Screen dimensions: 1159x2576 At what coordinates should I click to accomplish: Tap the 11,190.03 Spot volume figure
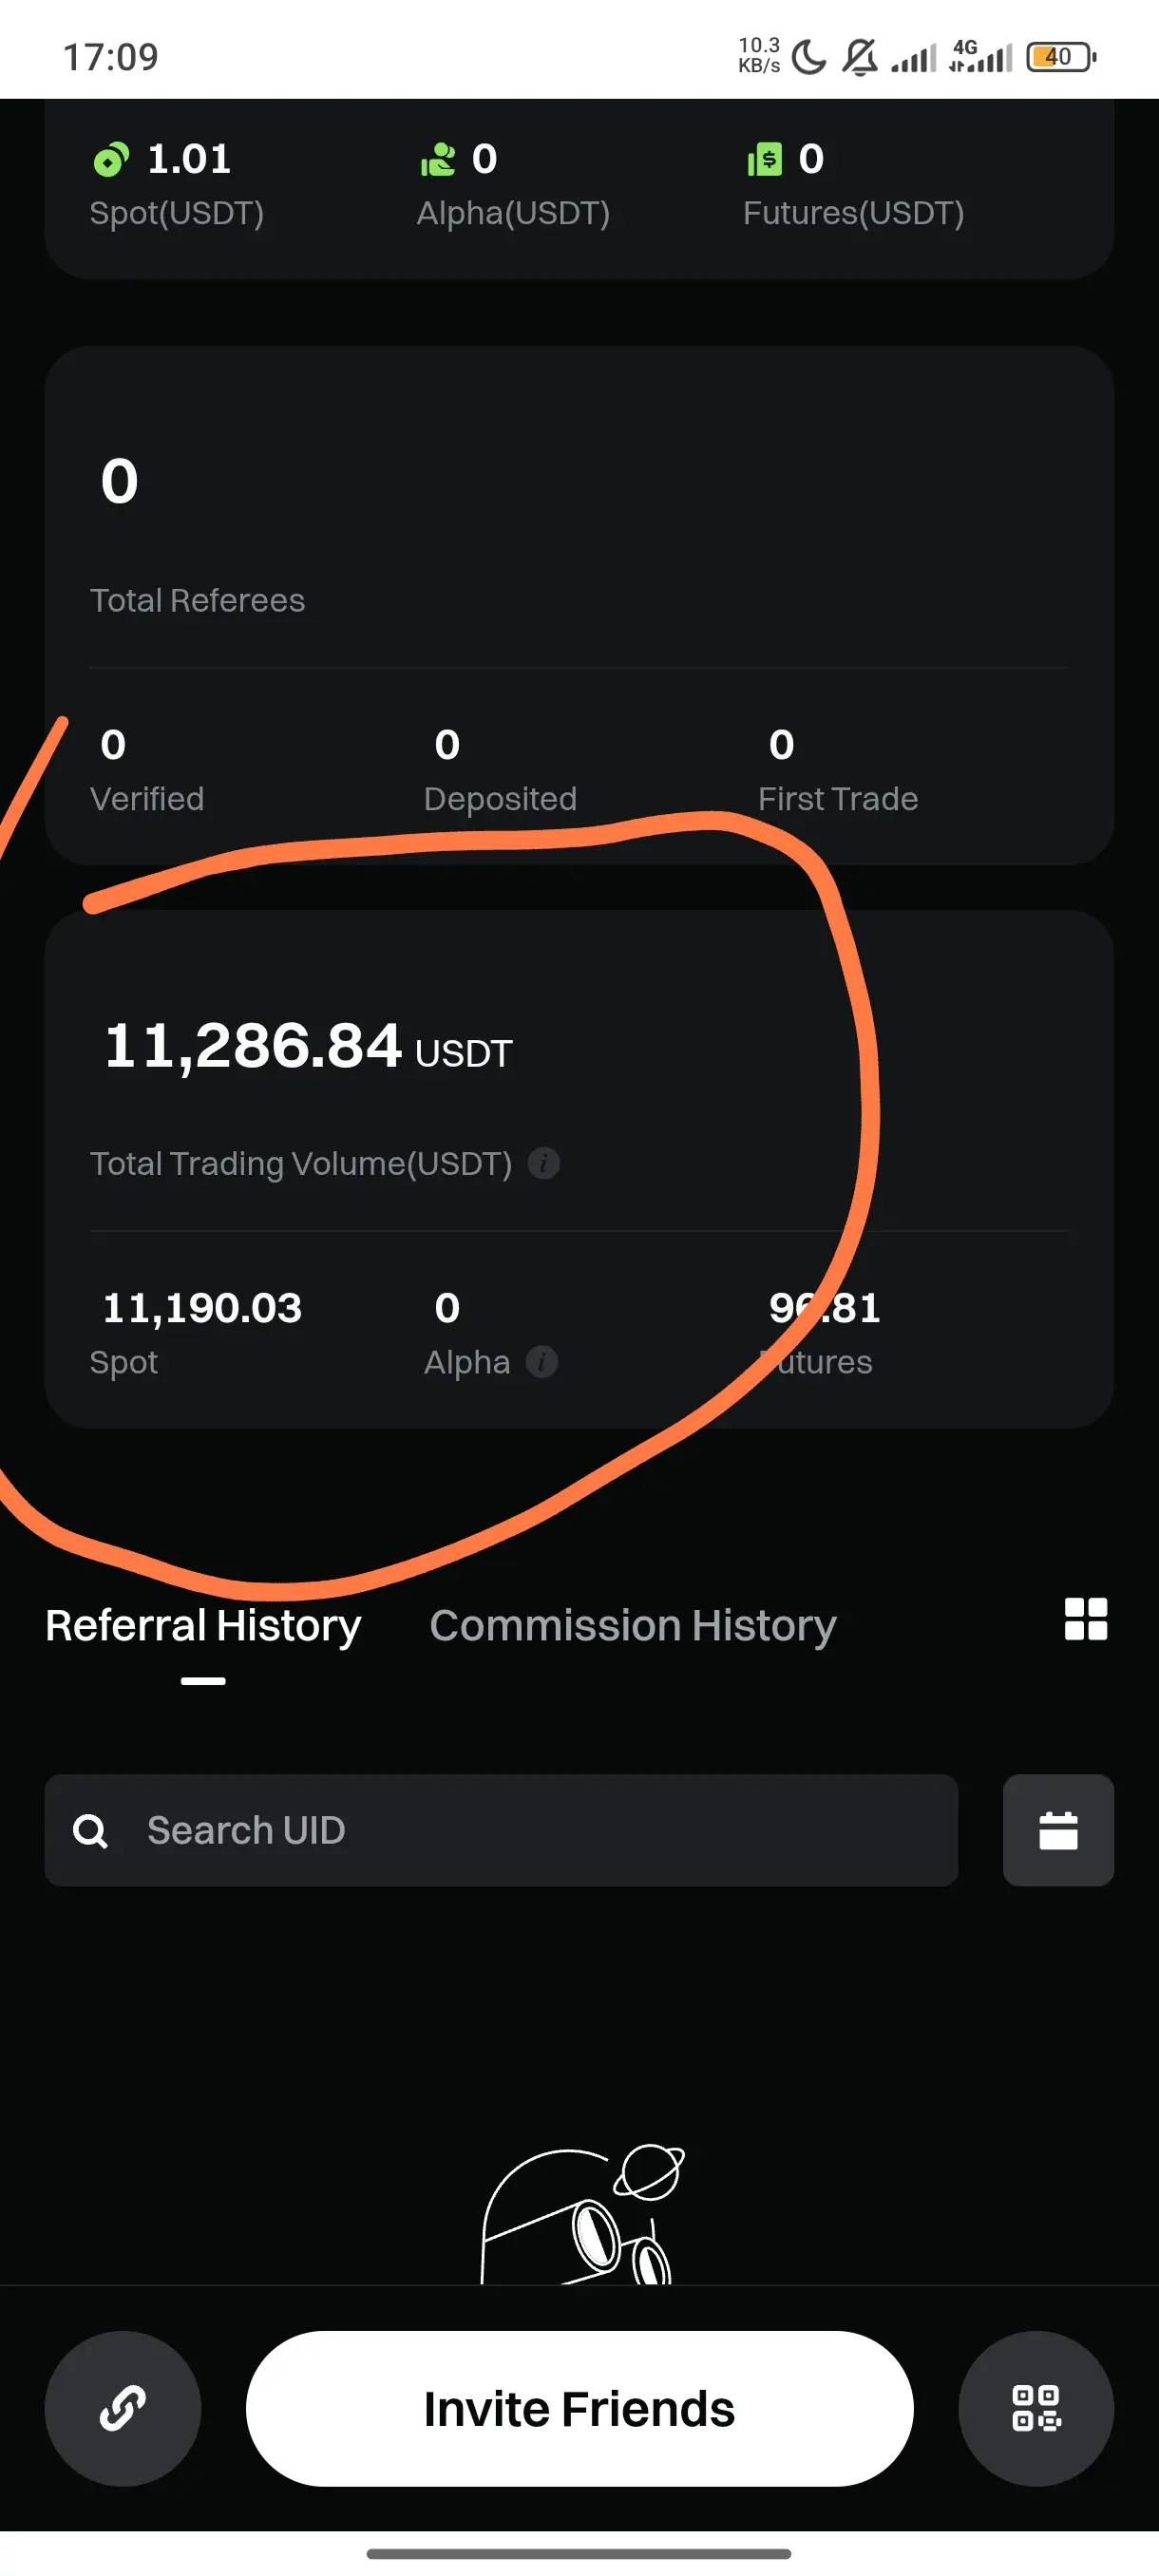click(202, 1308)
